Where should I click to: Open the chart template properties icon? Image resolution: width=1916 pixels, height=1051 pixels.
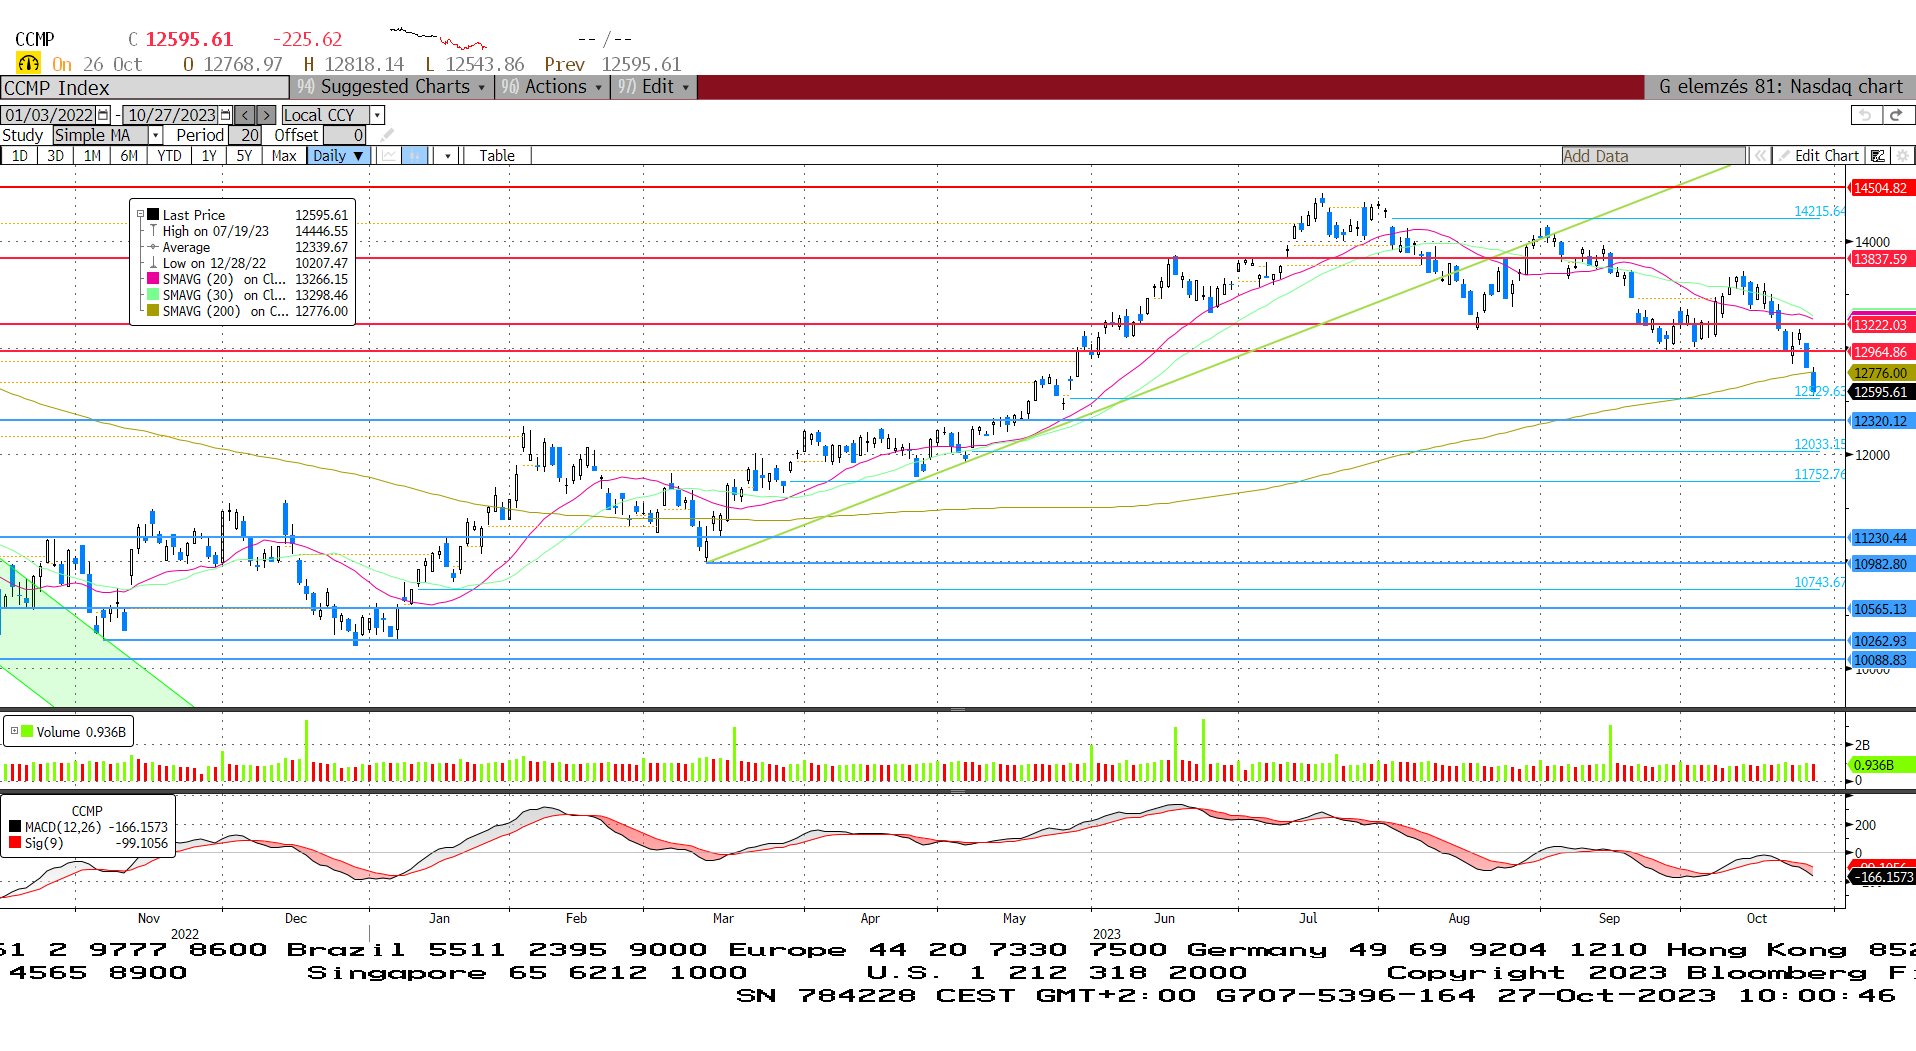[x=1878, y=156]
